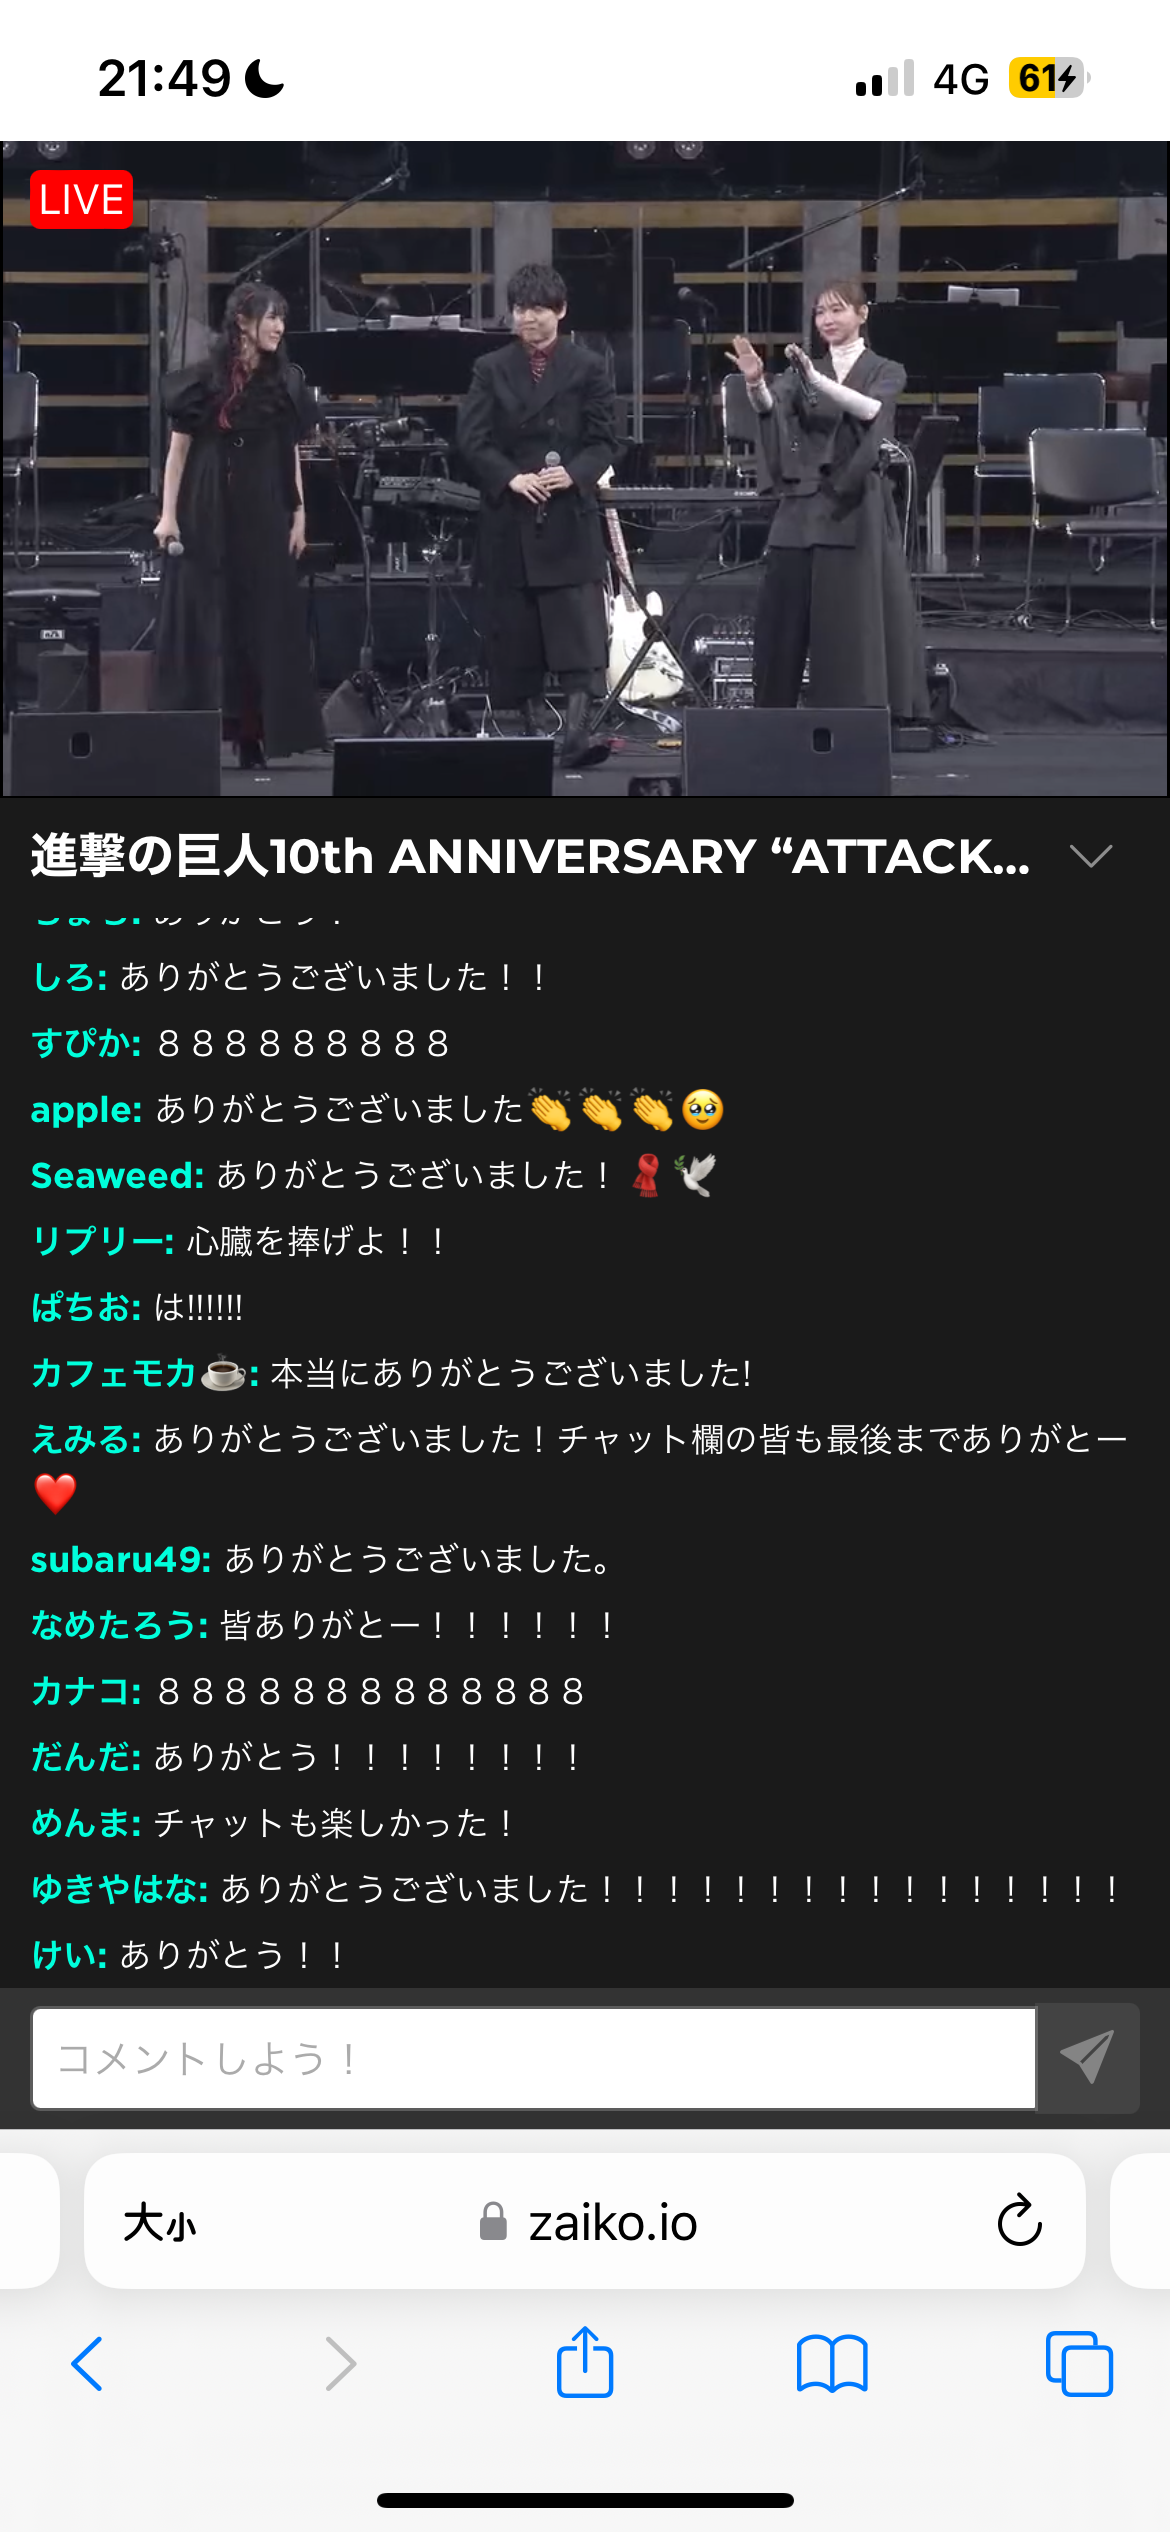Tap the Safari forward arrow
The width and height of the screenshot is (1170, 2532).
(x=341, y=2364)
